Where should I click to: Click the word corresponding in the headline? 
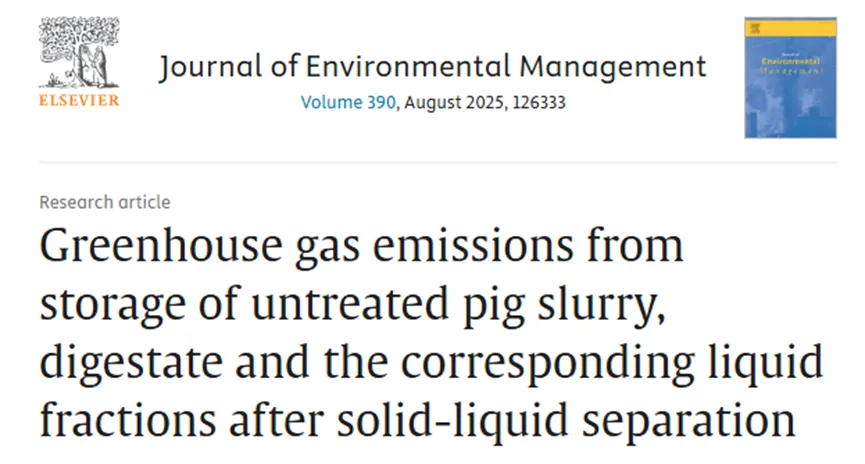pos(547,364)
